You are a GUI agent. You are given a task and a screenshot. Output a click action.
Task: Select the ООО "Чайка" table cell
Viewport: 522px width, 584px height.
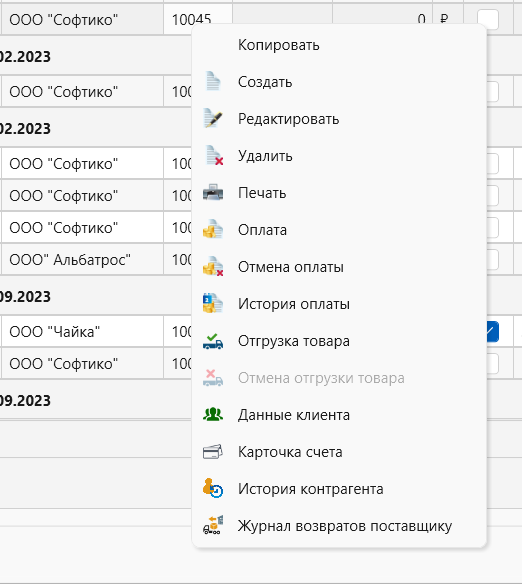click(x=82, y=331)
